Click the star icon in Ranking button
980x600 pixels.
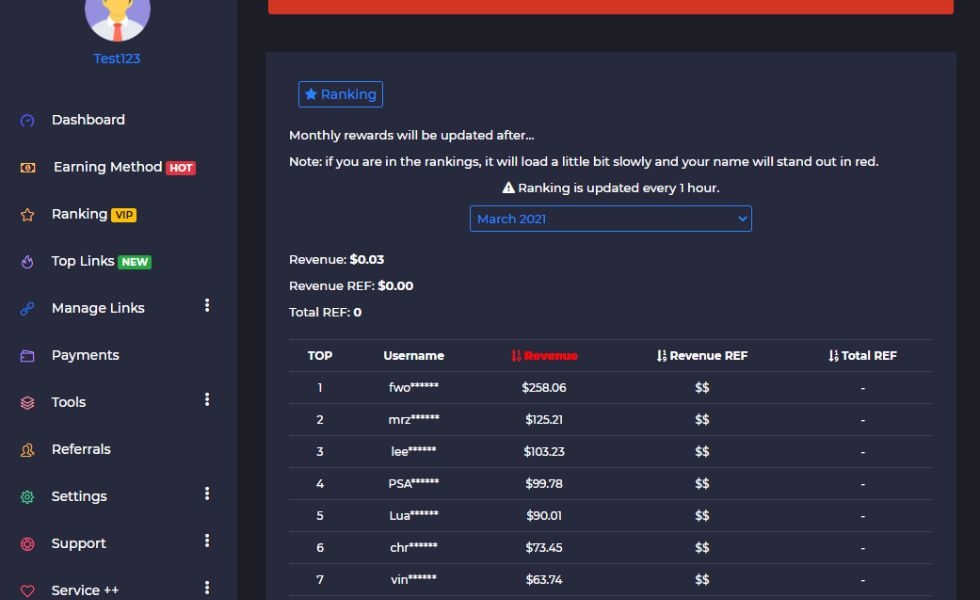pos(311,94)
